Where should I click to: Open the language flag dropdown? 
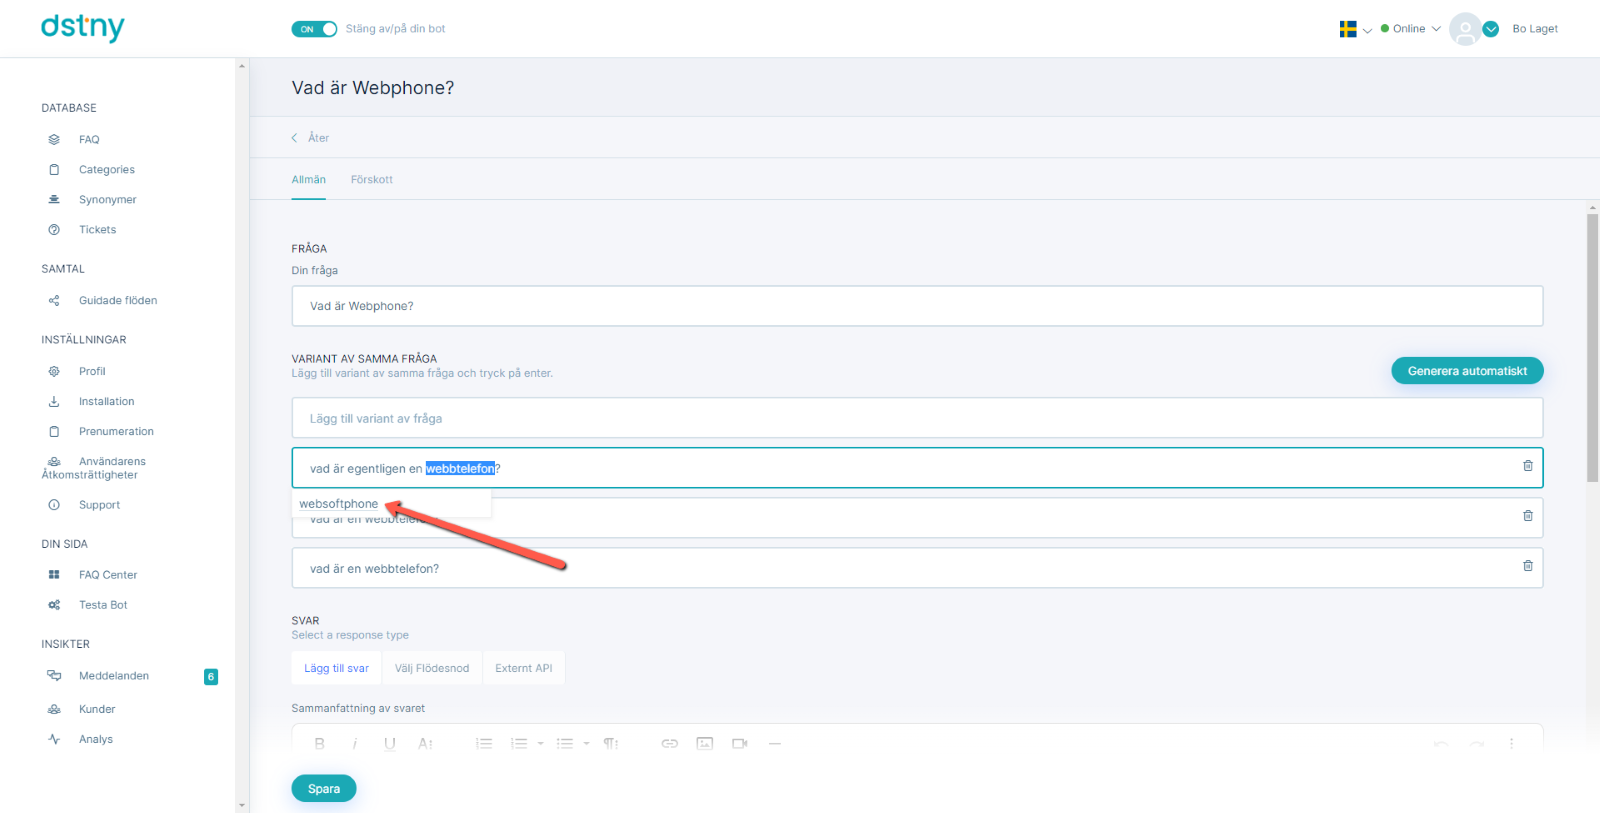[x=1355, y=29]
